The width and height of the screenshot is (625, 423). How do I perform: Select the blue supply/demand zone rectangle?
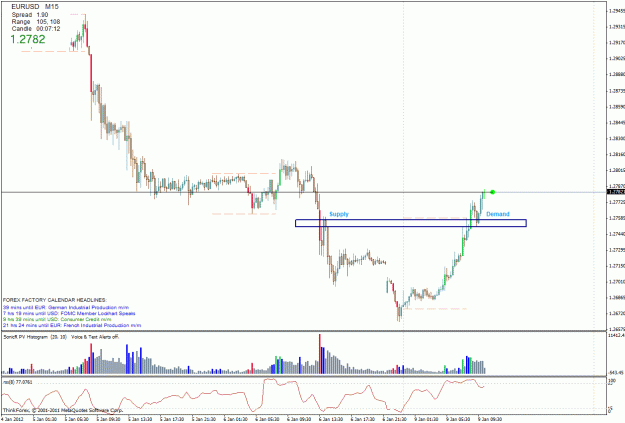pyautogui.click(x=411, y=223)
